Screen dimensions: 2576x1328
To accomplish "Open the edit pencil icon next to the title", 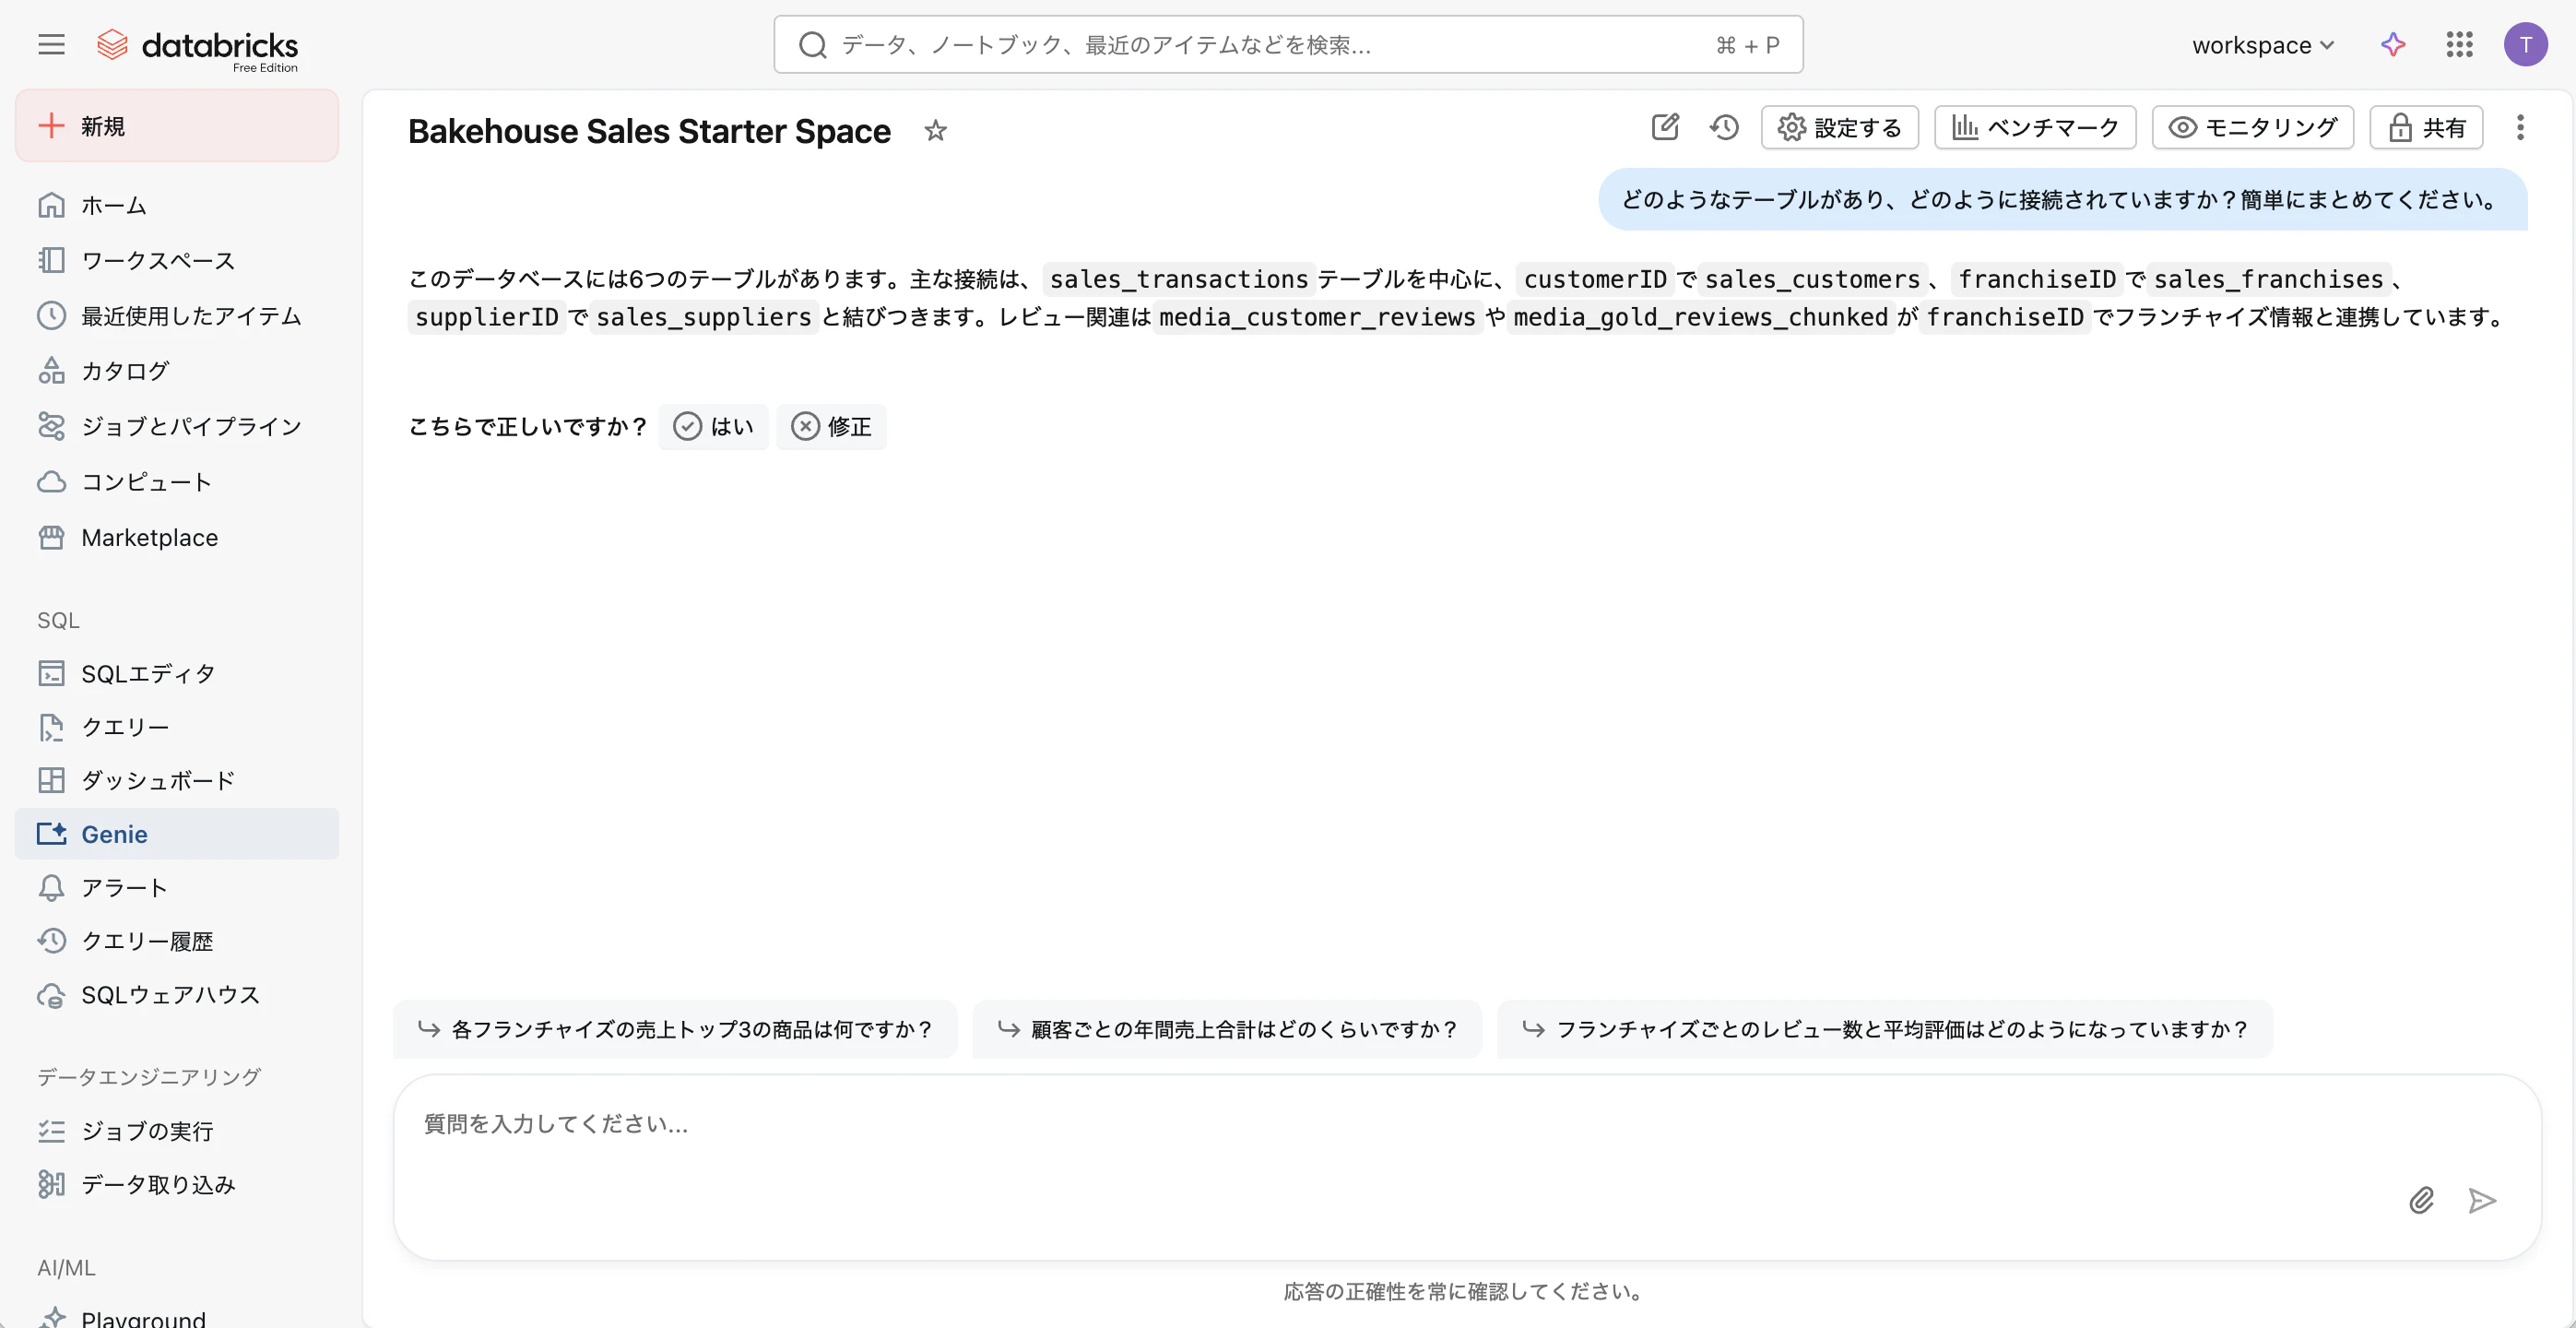I will [1664, 127].
